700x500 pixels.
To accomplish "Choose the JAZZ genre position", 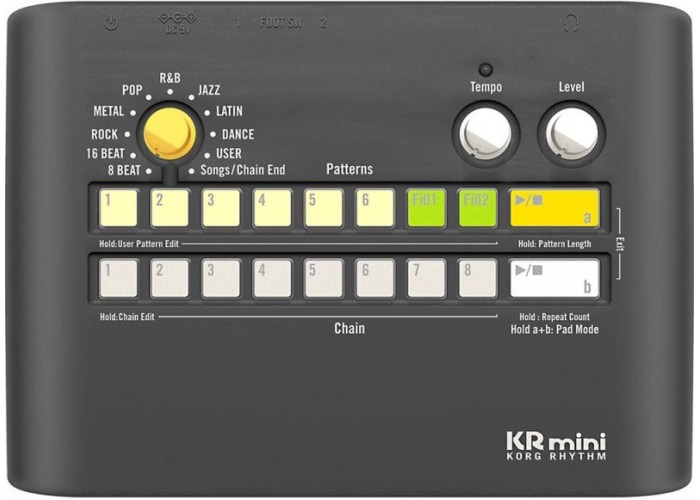I will (x=209, y=90).
